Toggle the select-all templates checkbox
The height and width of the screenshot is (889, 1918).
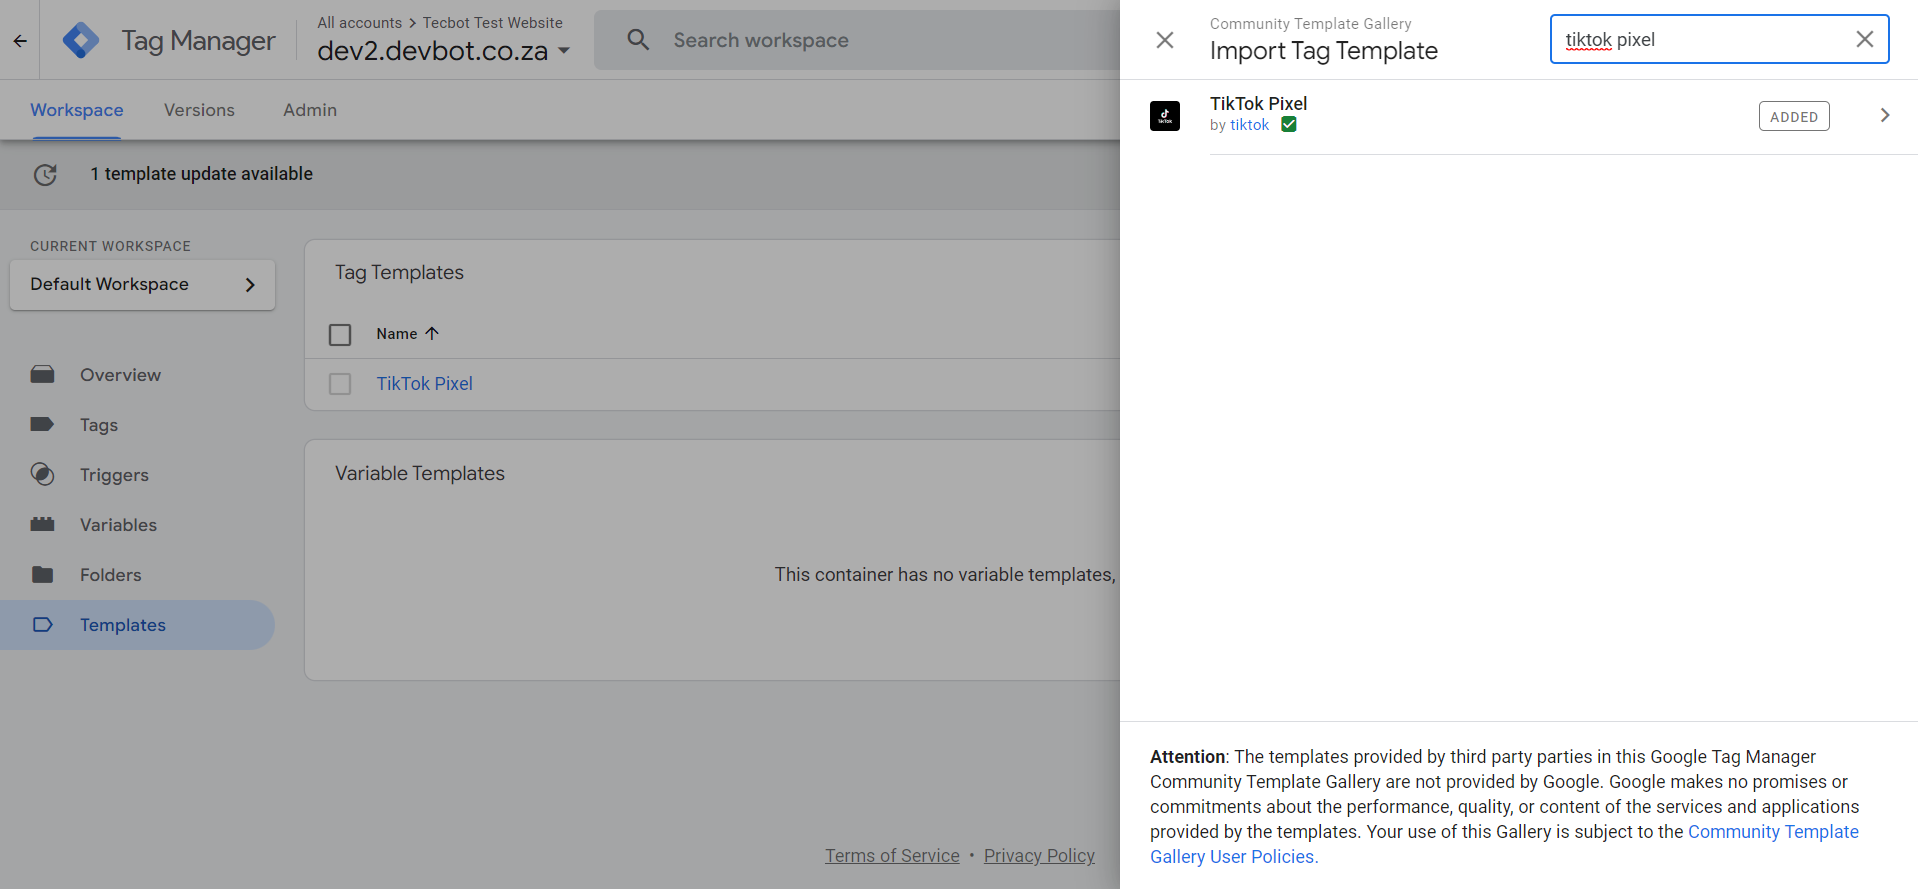(340, 334)
